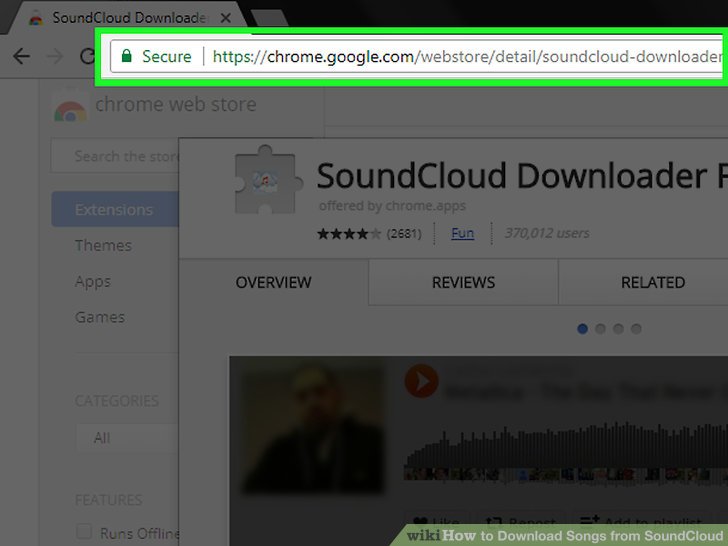Image resolution: width=728 pixels, height=546 pixels.
Task: Click the Search the store field
Action: 115,156
